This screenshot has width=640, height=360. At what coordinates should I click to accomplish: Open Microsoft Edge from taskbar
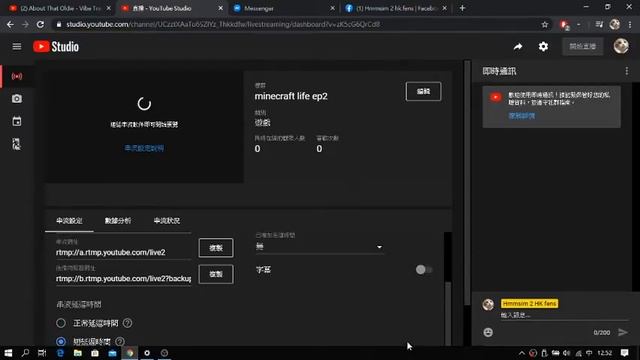pyautogui.click(x=60, y=353)
